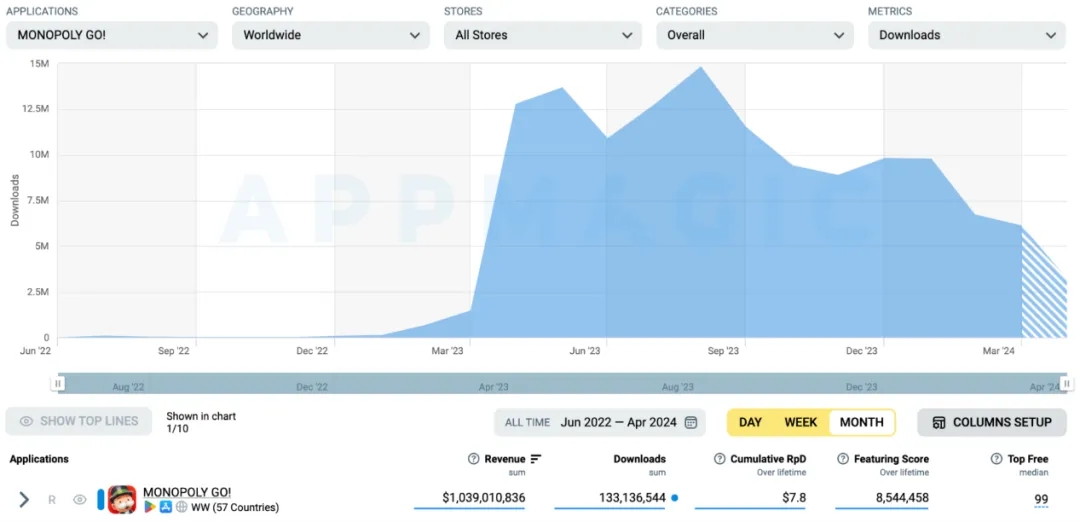This screenshot has width=1080, height=522.
Task: Click the help icon next to Featuring Score
Action: (843, 459)
